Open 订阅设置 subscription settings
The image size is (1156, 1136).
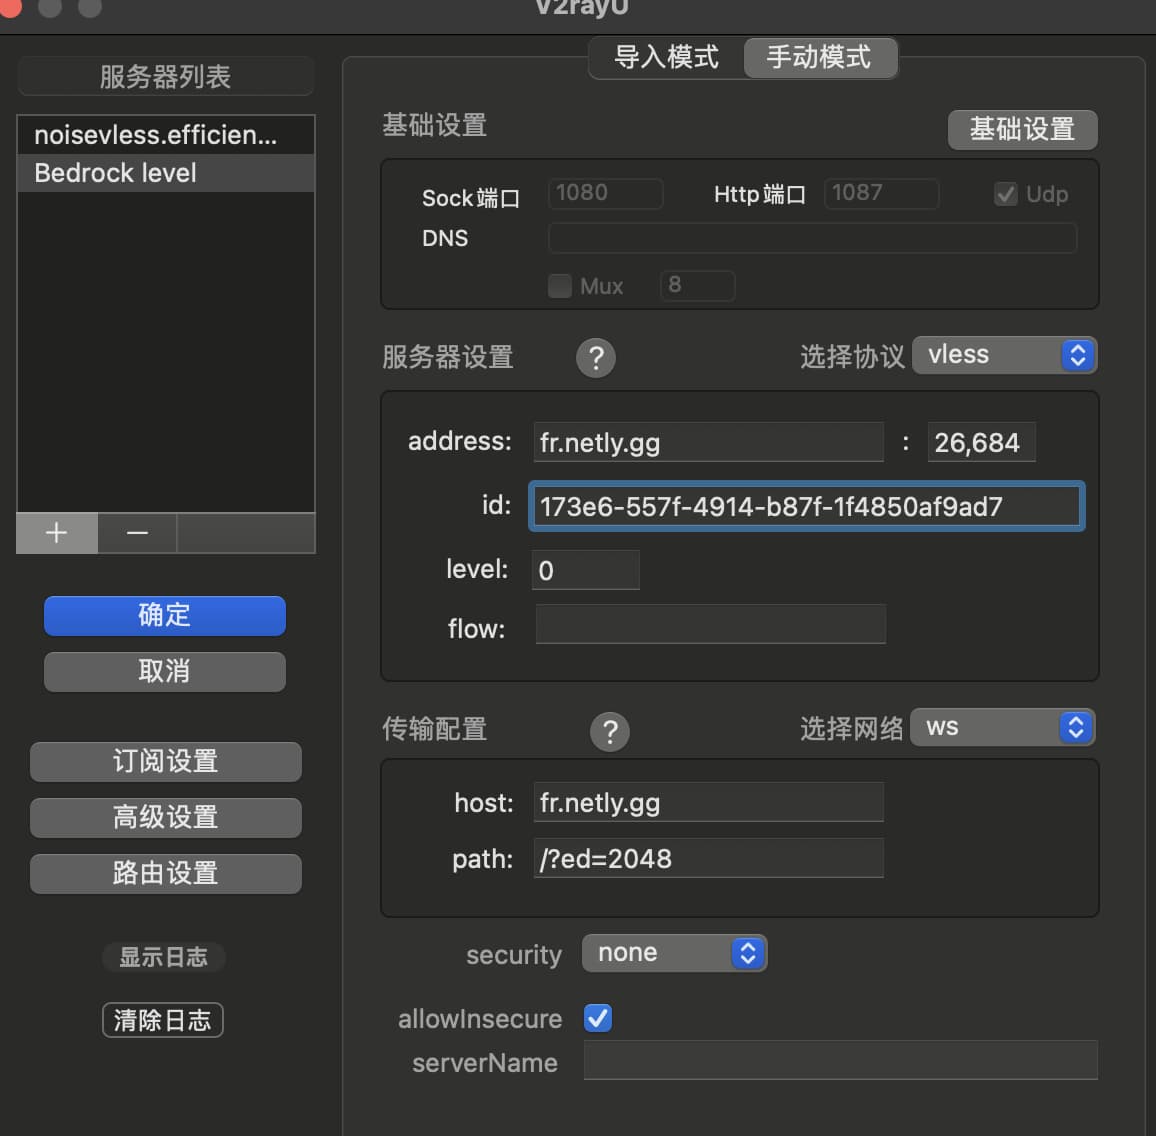(165, 761)
